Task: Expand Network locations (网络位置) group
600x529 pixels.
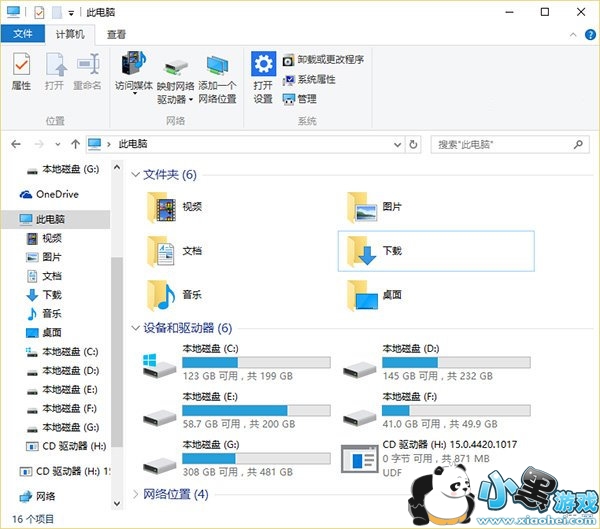Action: click(x=135, y=494)
